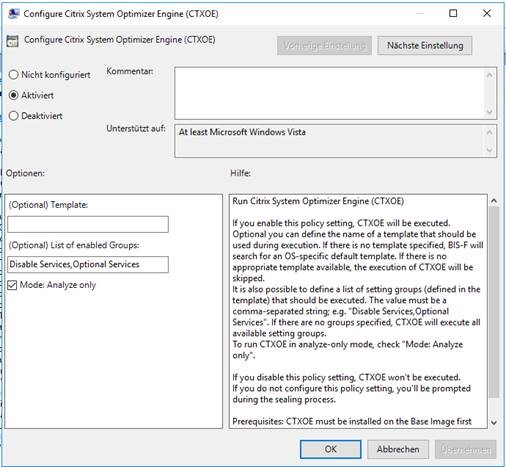Cancel the dialog with Abbrechen

(398, 449)
